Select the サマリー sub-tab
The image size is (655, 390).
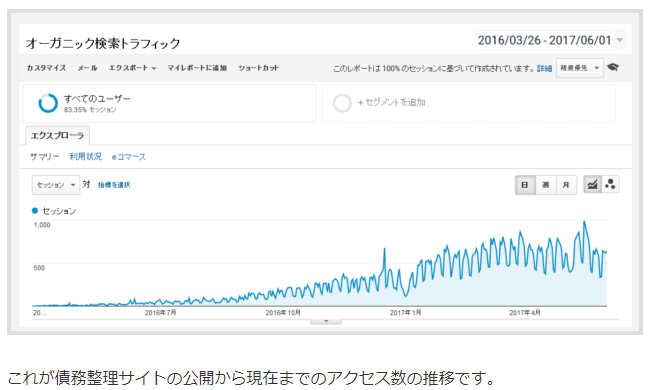tap(44, 157)
